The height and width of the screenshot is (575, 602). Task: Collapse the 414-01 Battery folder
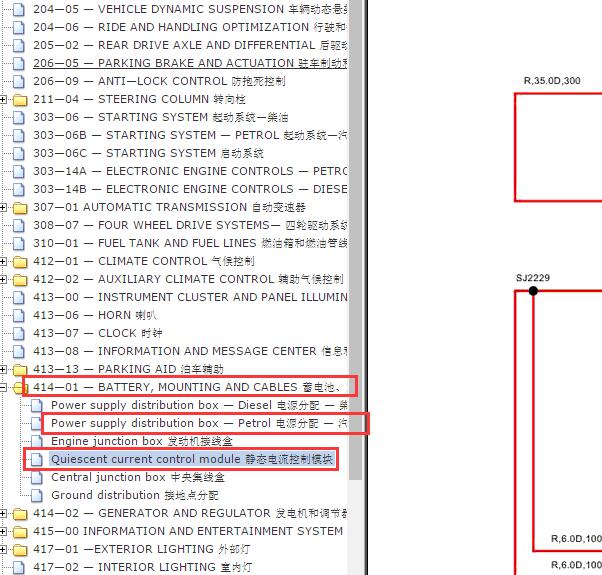click(x=3, y=388)
